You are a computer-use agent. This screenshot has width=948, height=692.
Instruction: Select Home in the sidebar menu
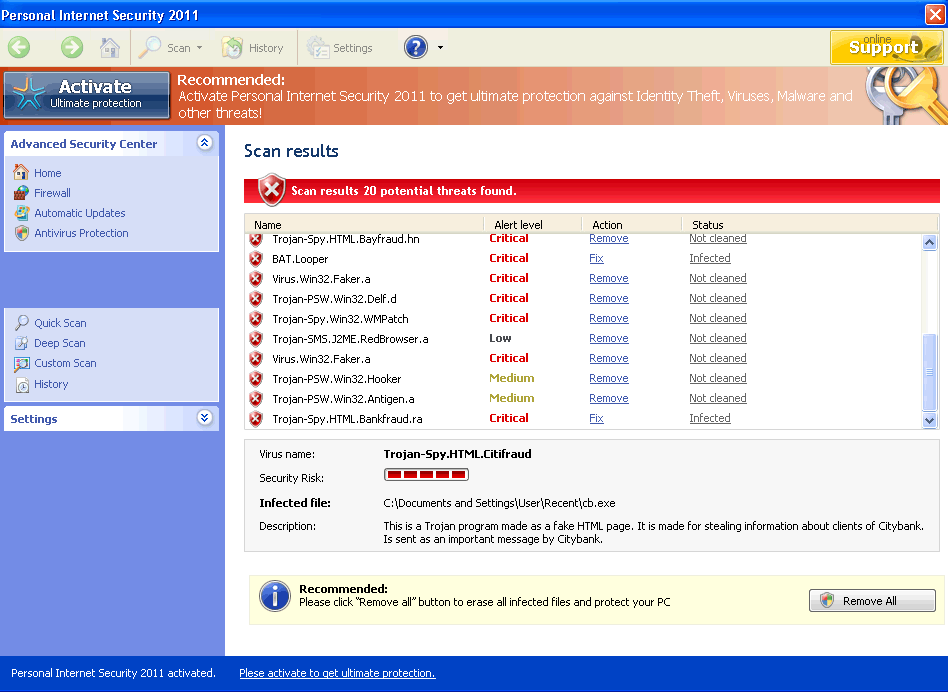pyautogui.click(x=46, y=173)
